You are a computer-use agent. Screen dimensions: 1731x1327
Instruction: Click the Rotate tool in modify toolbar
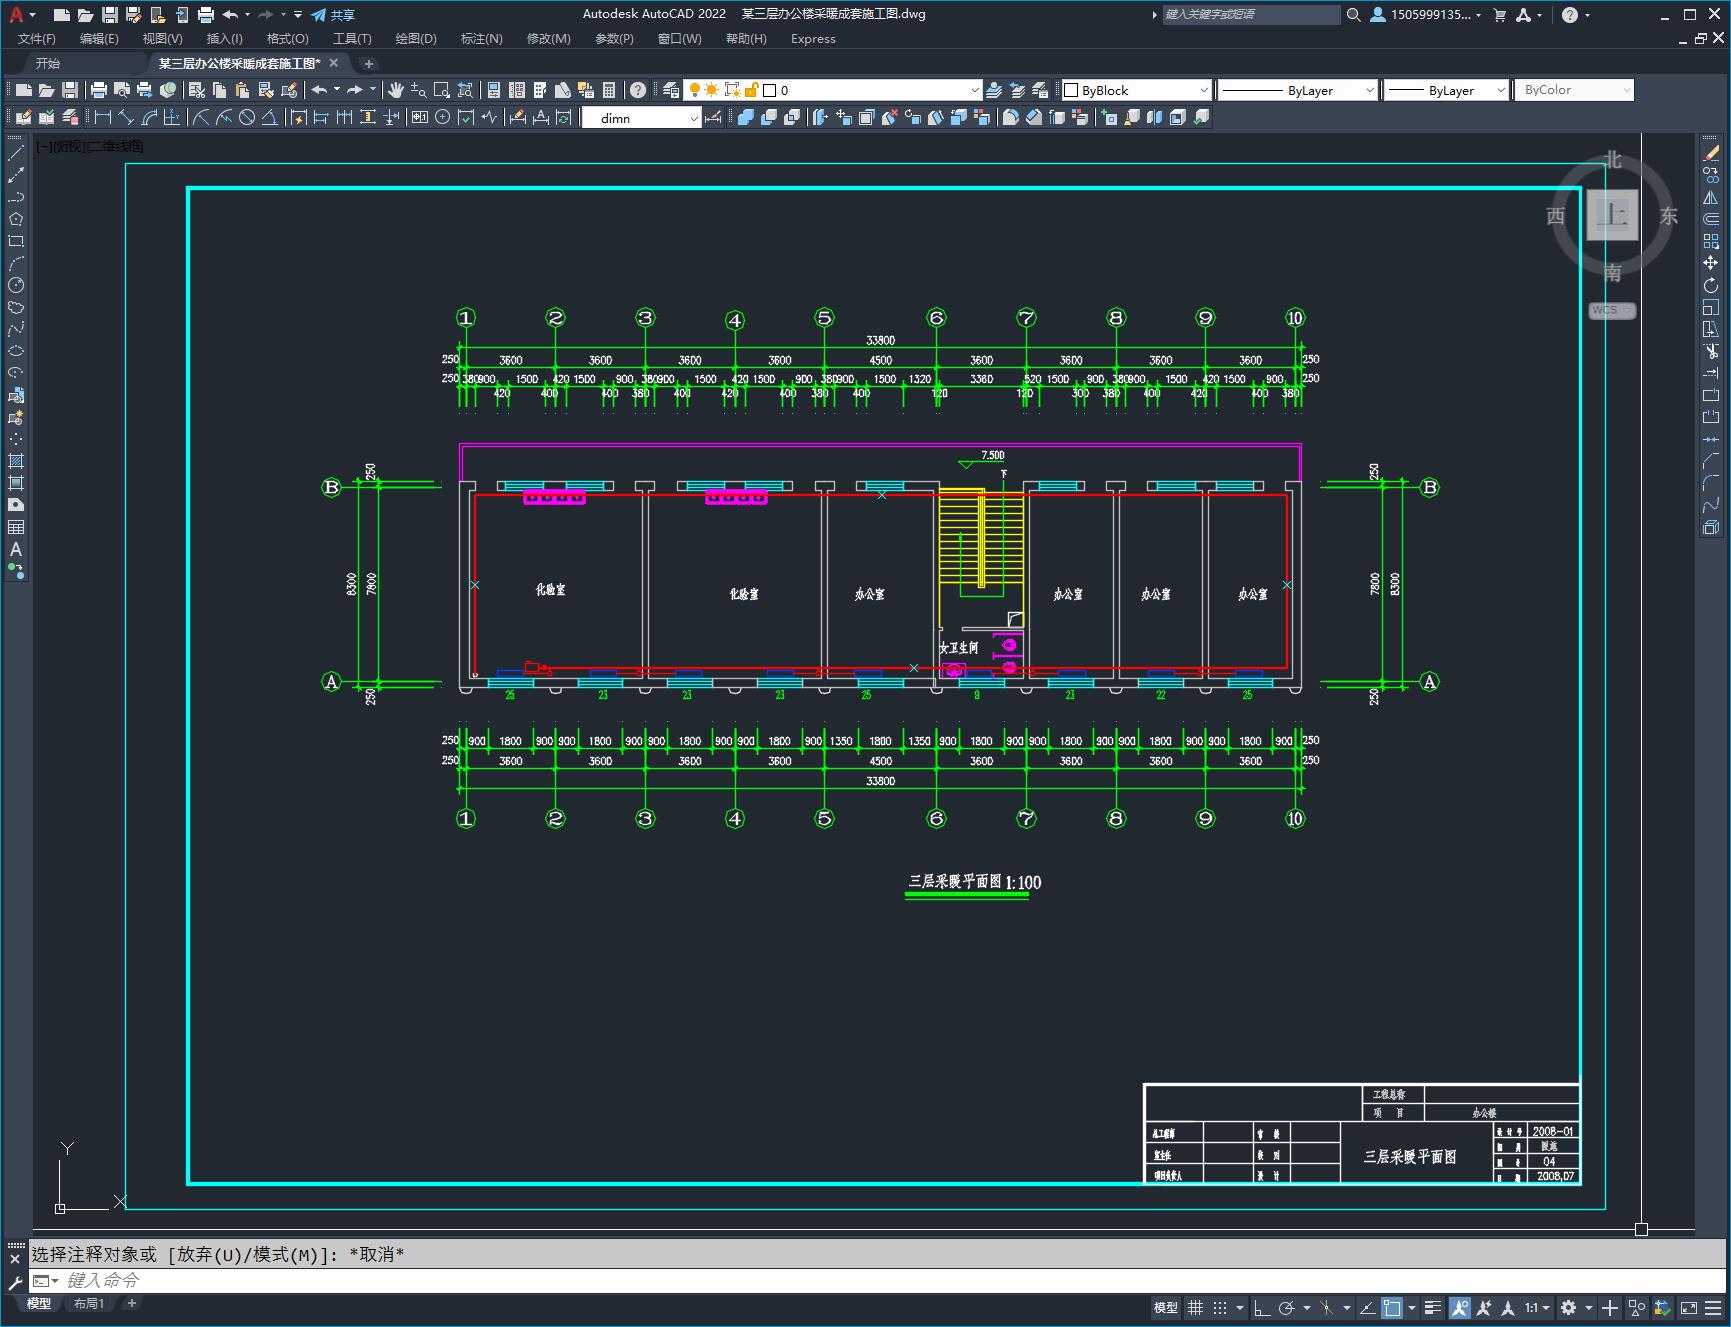click(1711, 285)
